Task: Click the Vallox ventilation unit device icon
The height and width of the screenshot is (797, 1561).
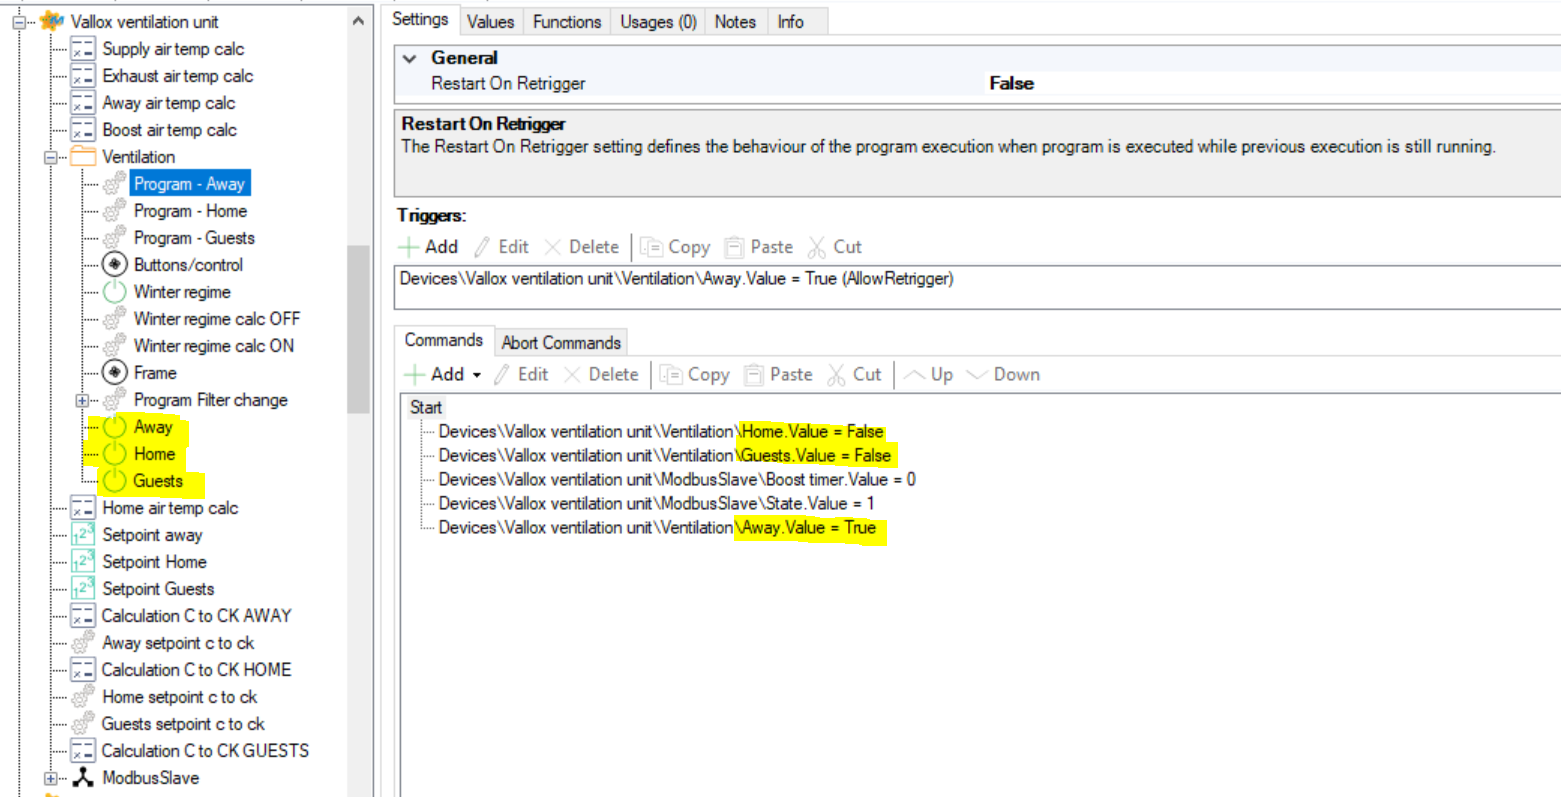Action: click(52, 21)
